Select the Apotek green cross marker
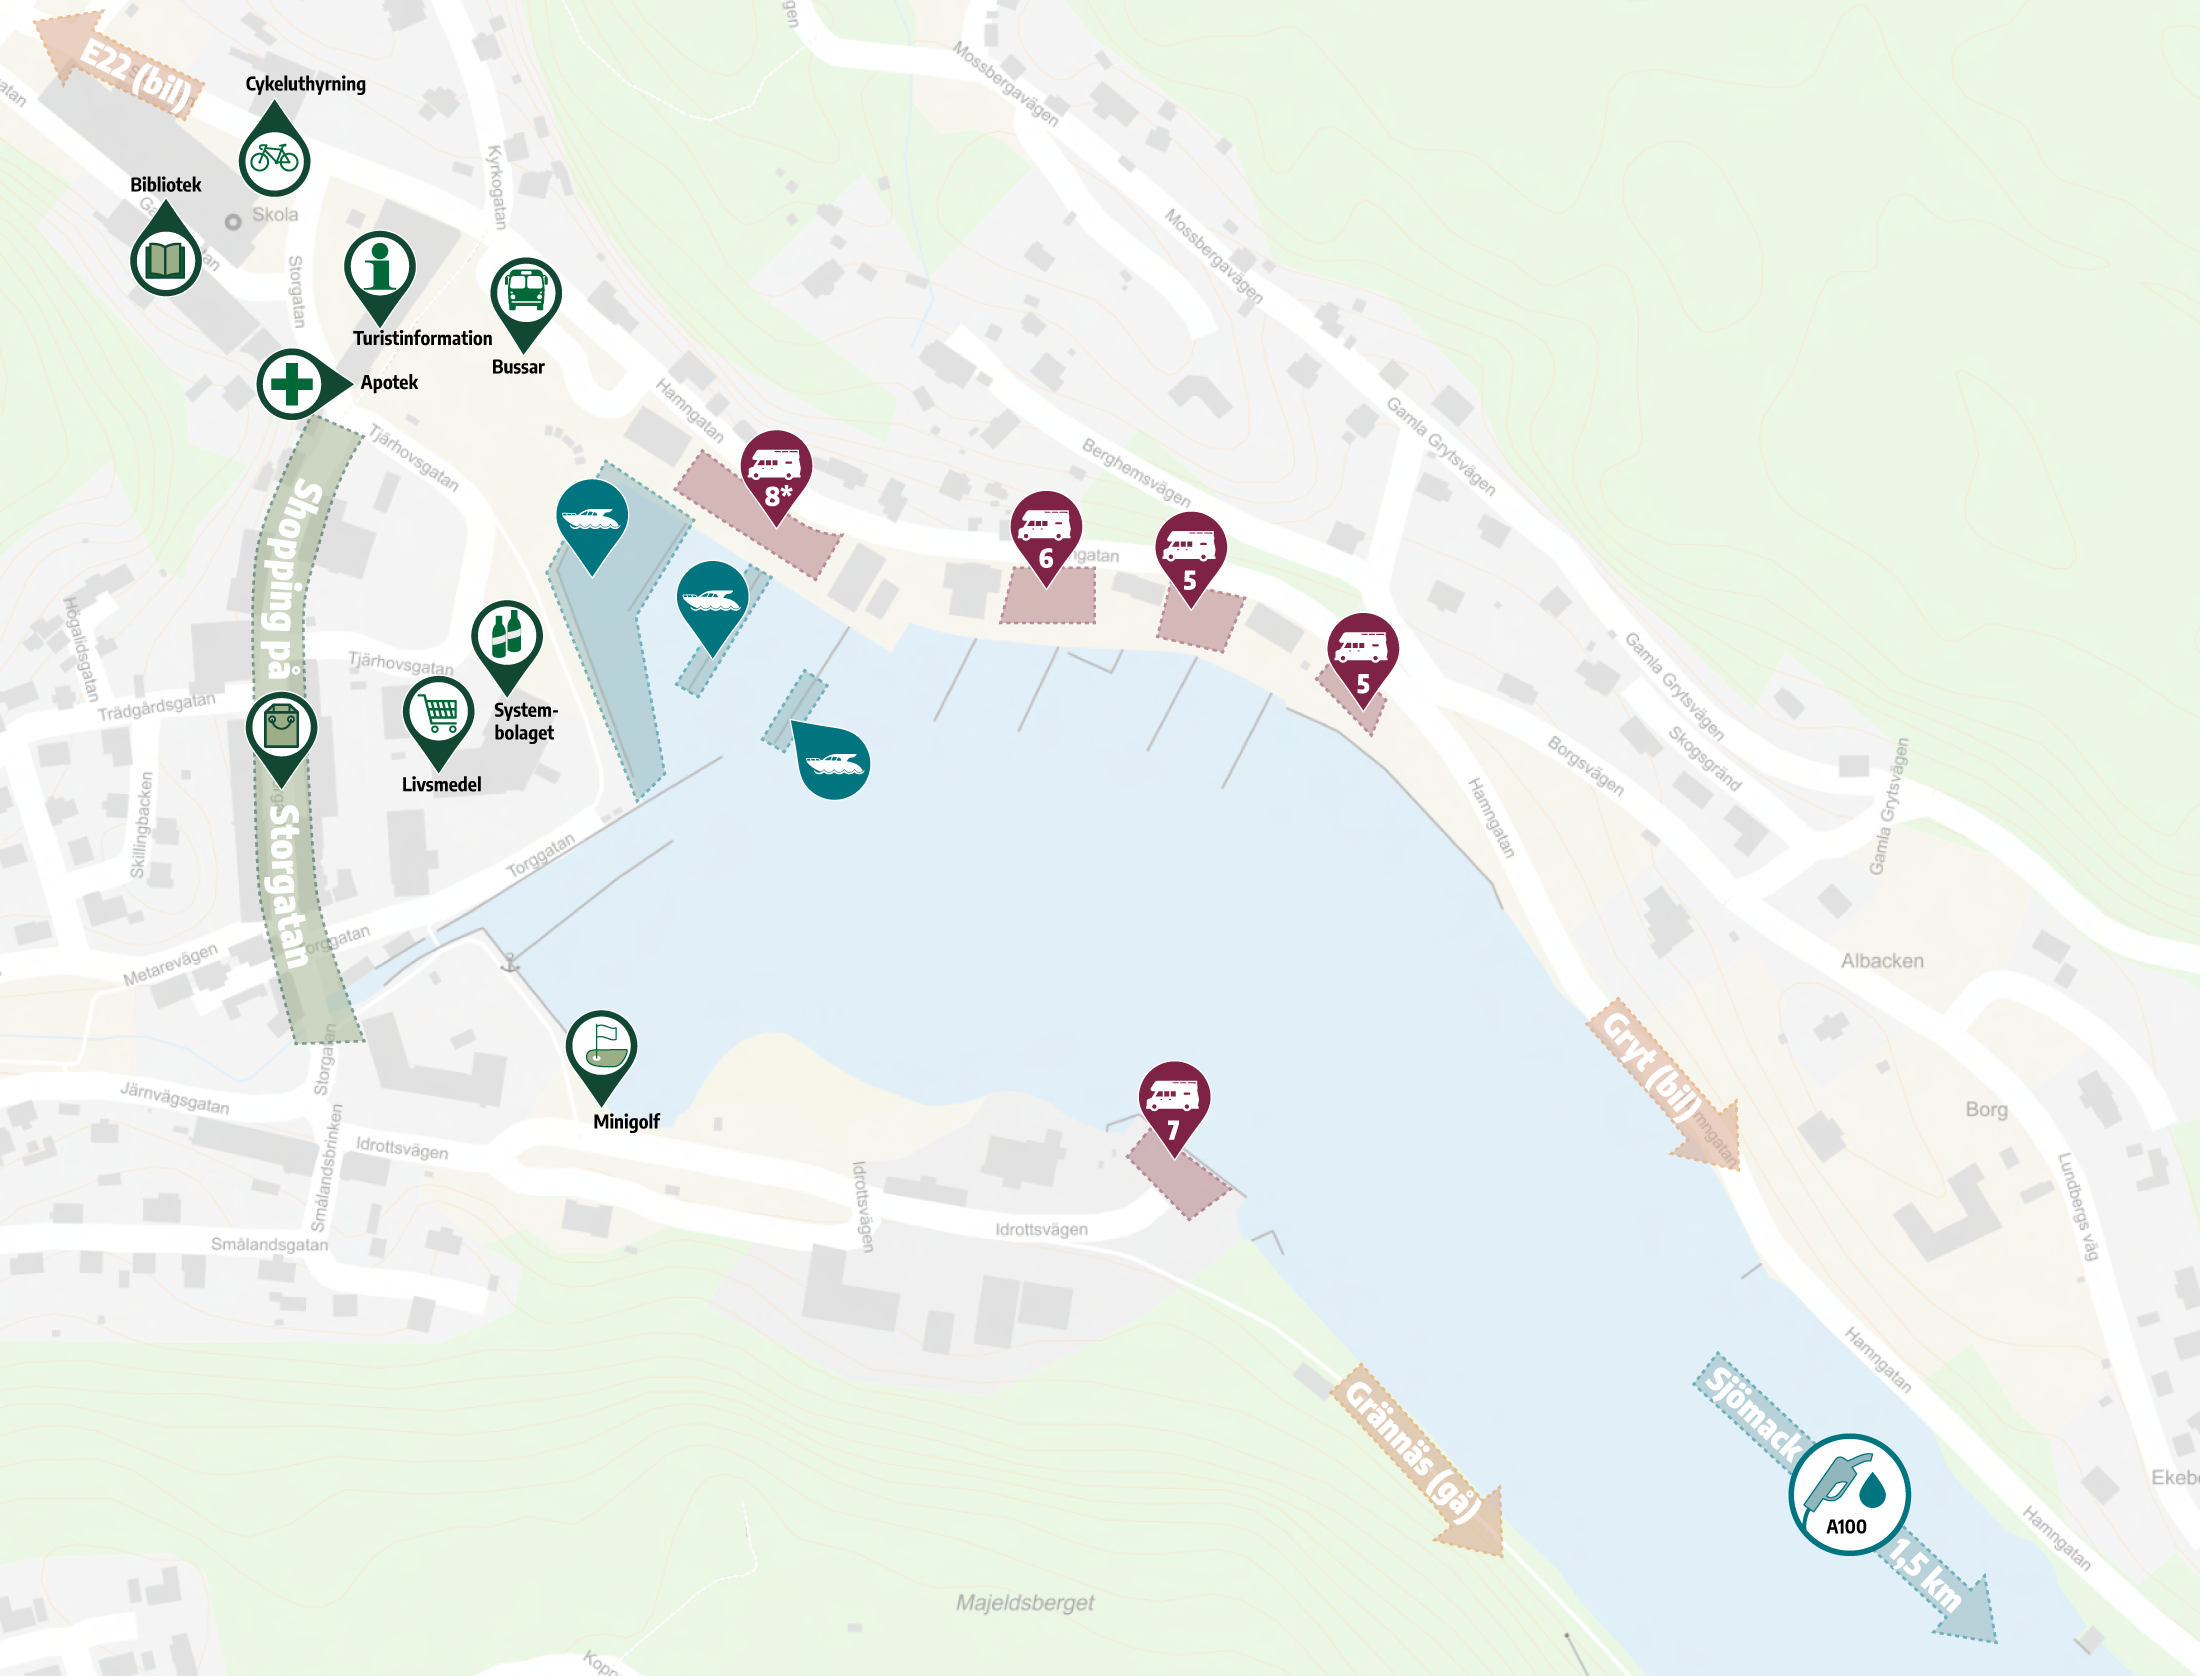The height and width of the screenshot is (1676, 2200). pyautogui.click(x=302, y=384)
